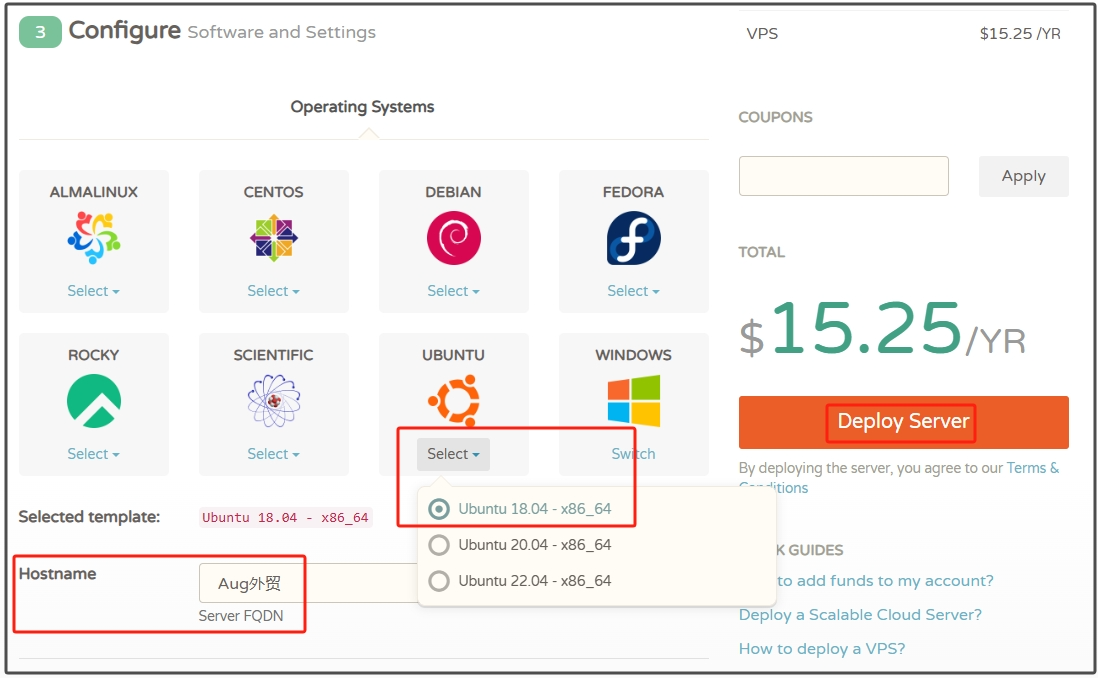Click the selected template 'Ubuntu 18.04 - x86_64' text
The width and height of the screenshot is (1098, 678).
(286, 518)
